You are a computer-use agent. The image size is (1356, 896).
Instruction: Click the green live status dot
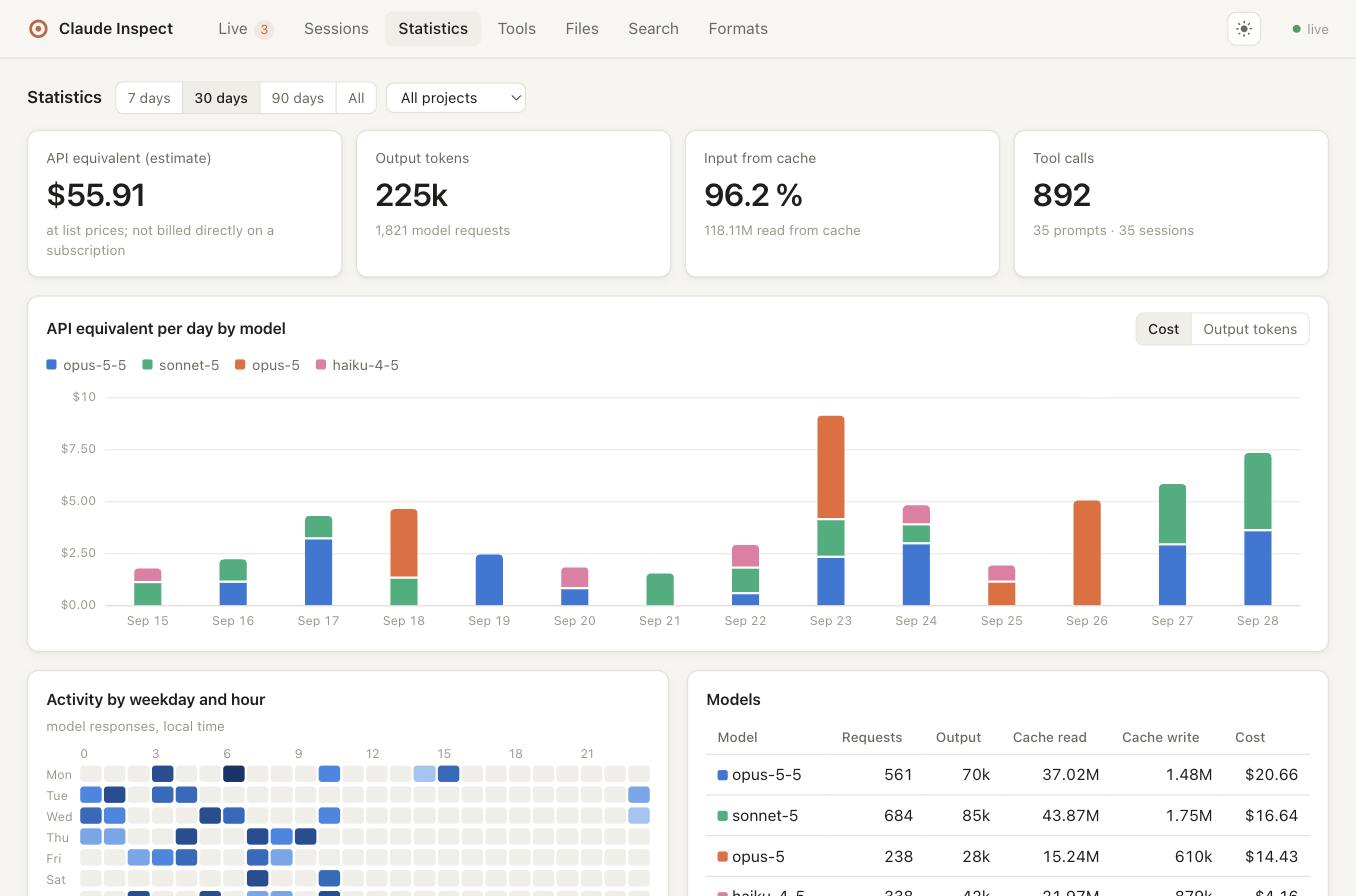pos(1297,29)
